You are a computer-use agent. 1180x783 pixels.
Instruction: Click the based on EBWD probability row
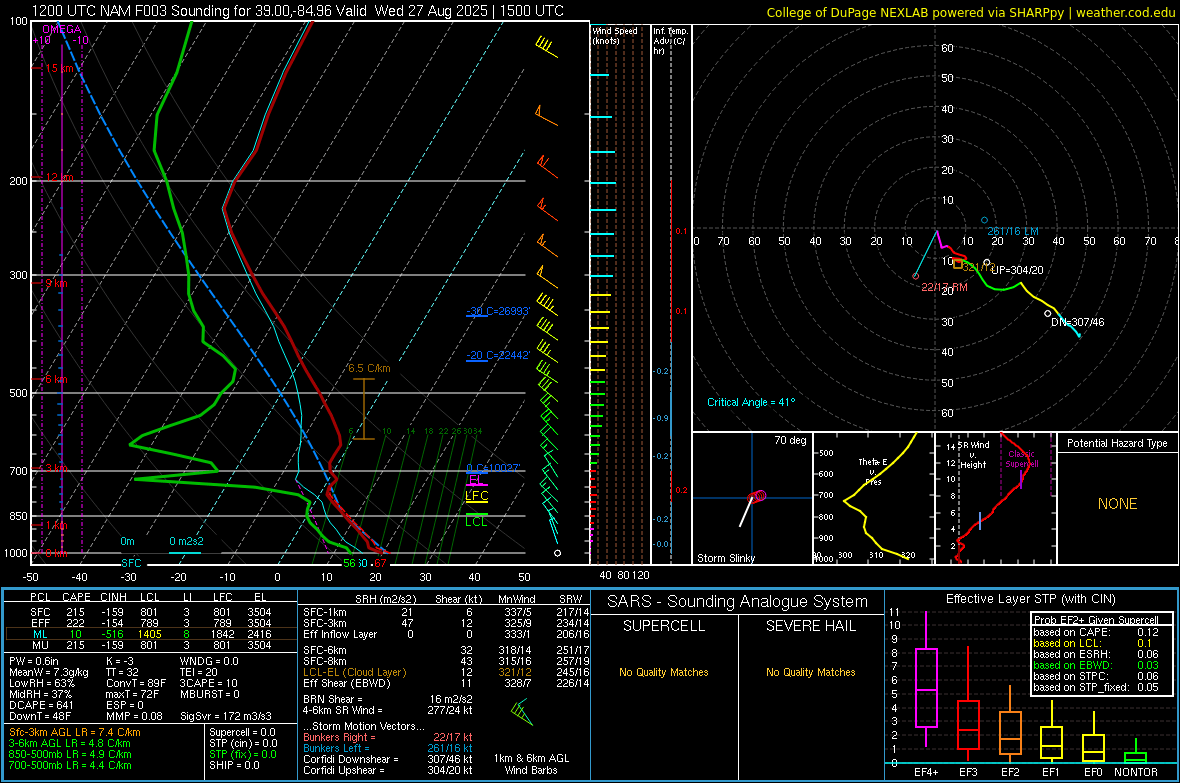[x=1096, y=665]
